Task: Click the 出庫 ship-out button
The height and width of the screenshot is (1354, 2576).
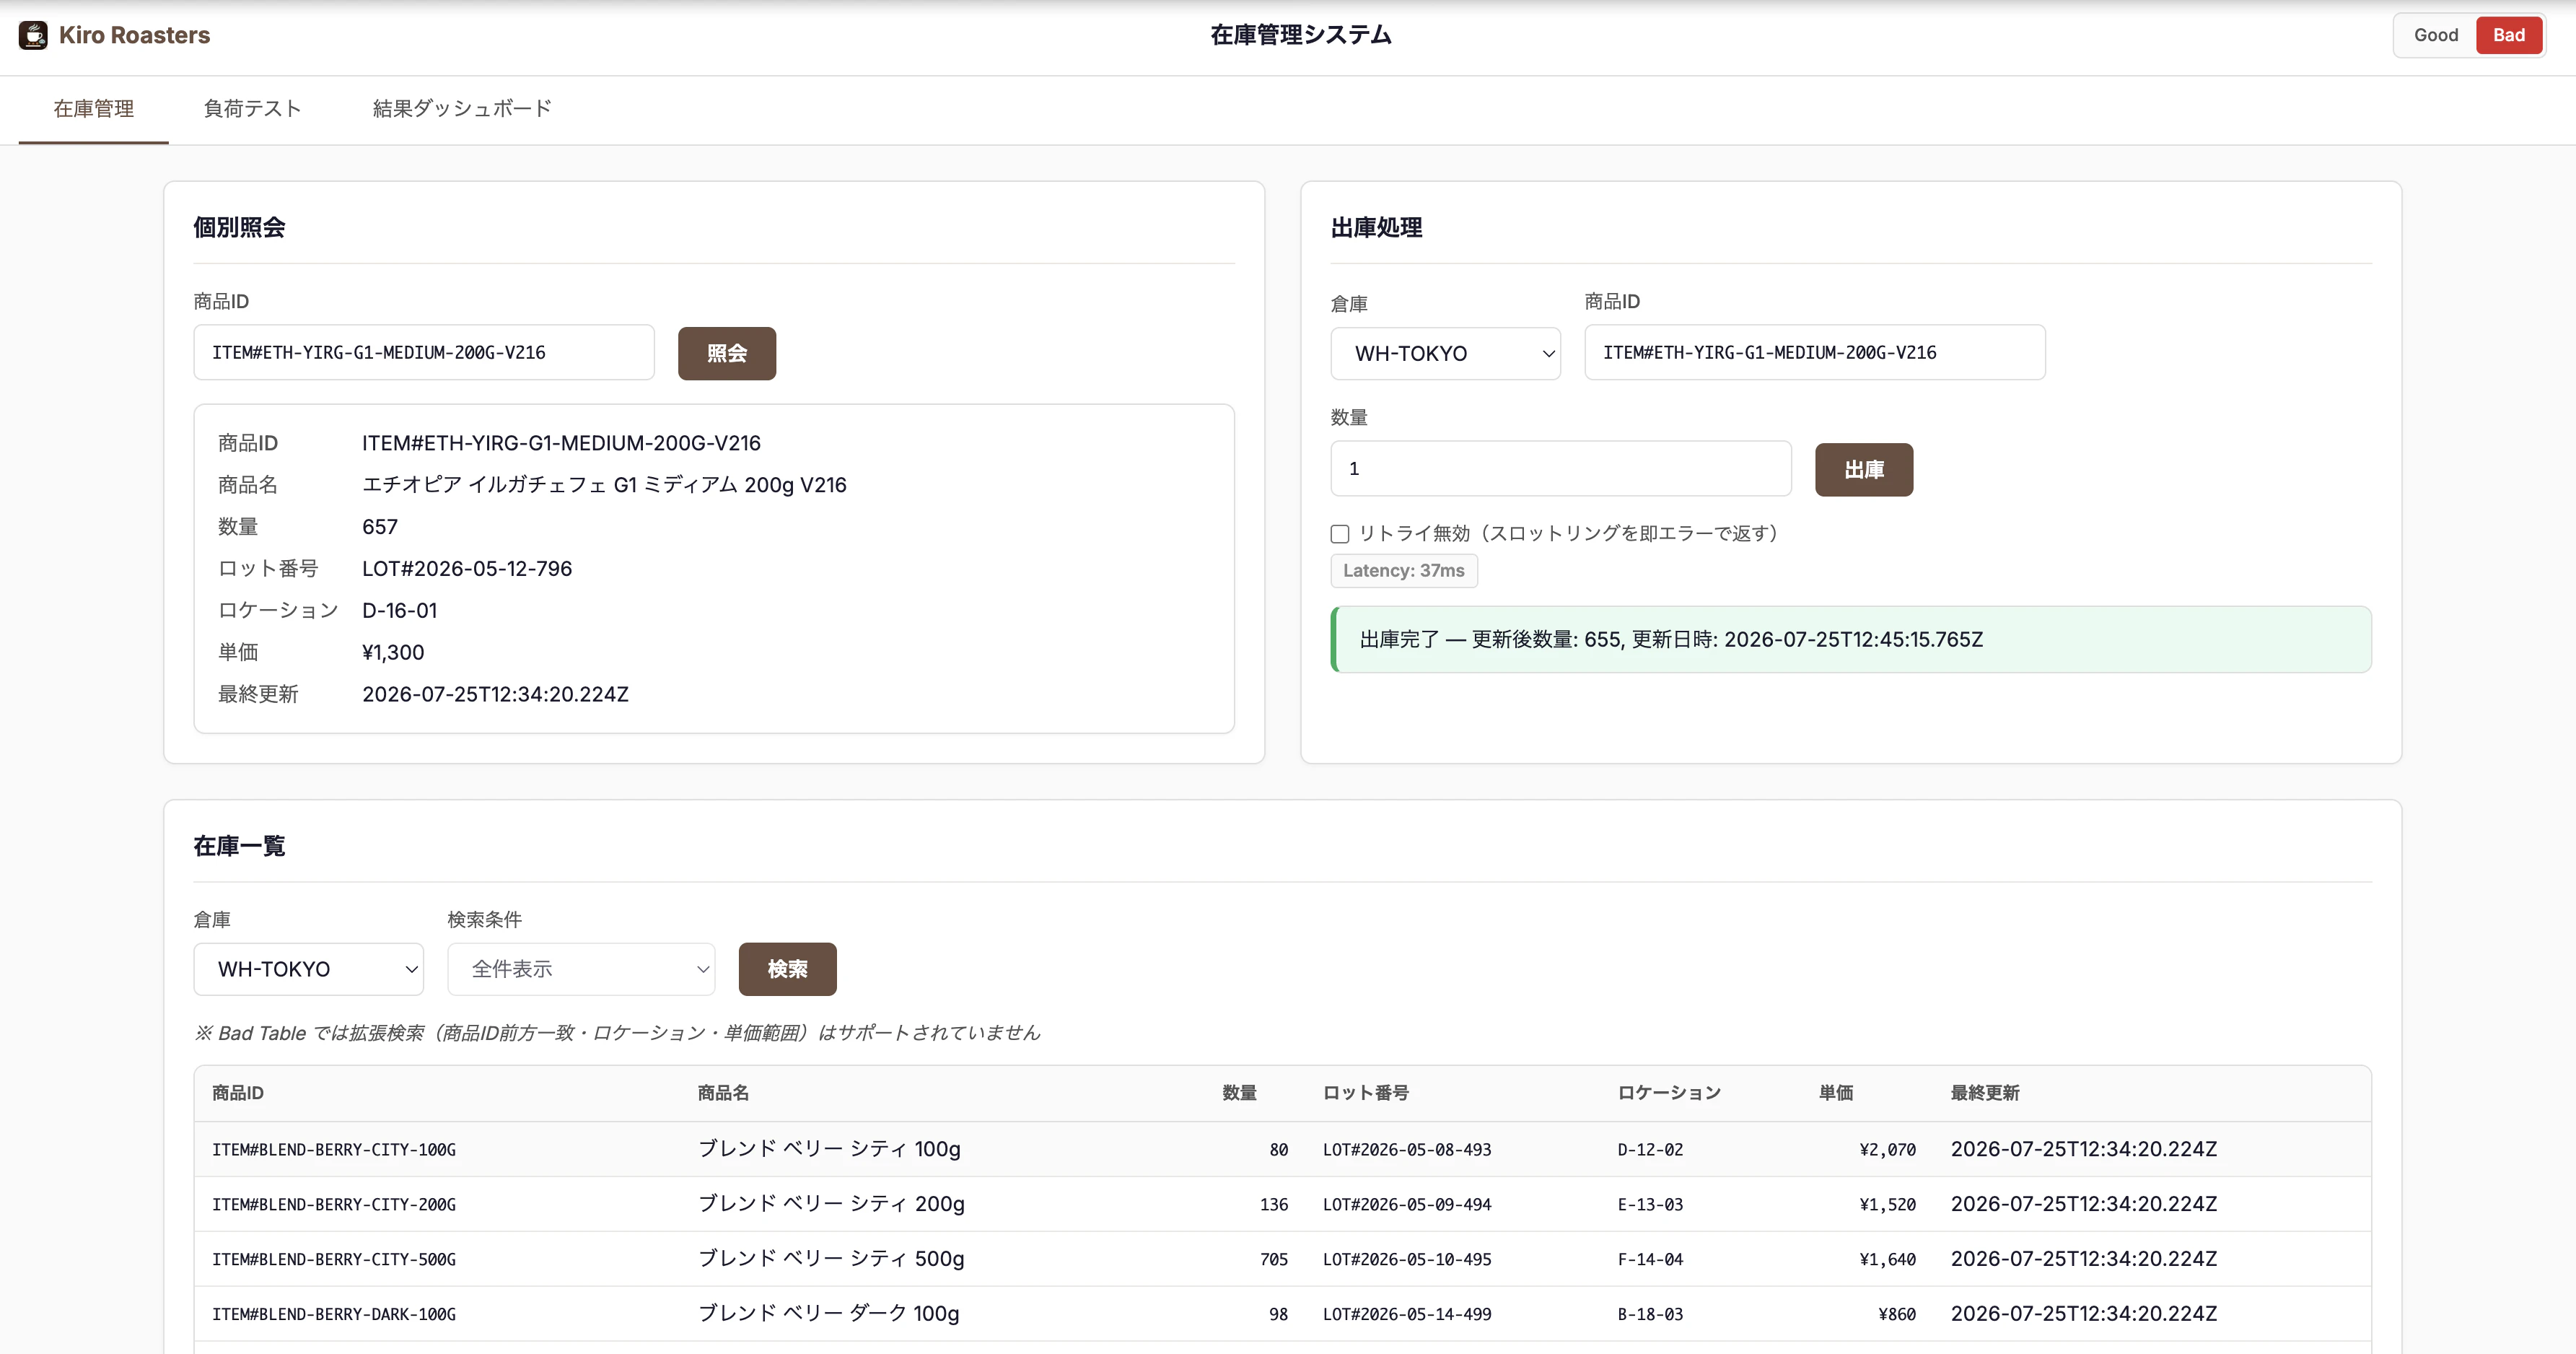Action: click(1864, 469)
